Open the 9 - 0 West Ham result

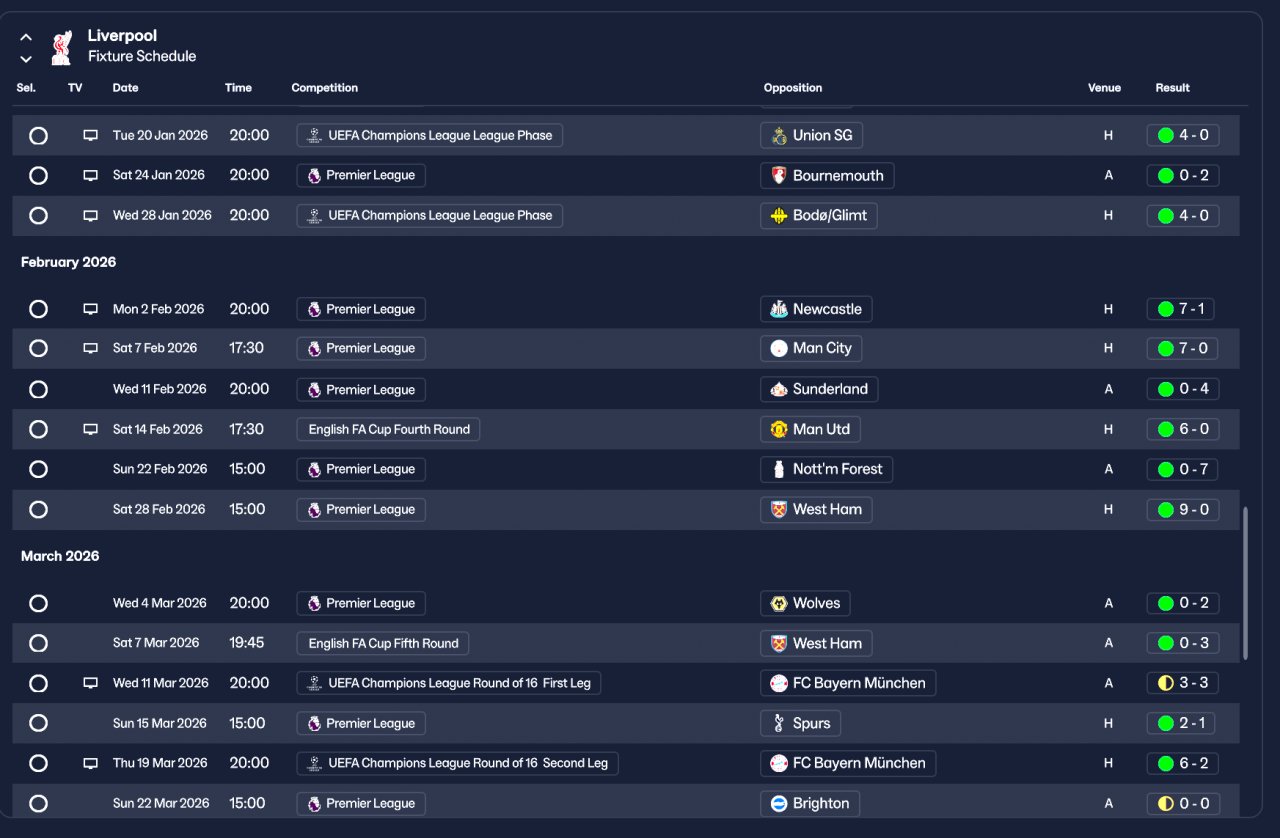1183,509
